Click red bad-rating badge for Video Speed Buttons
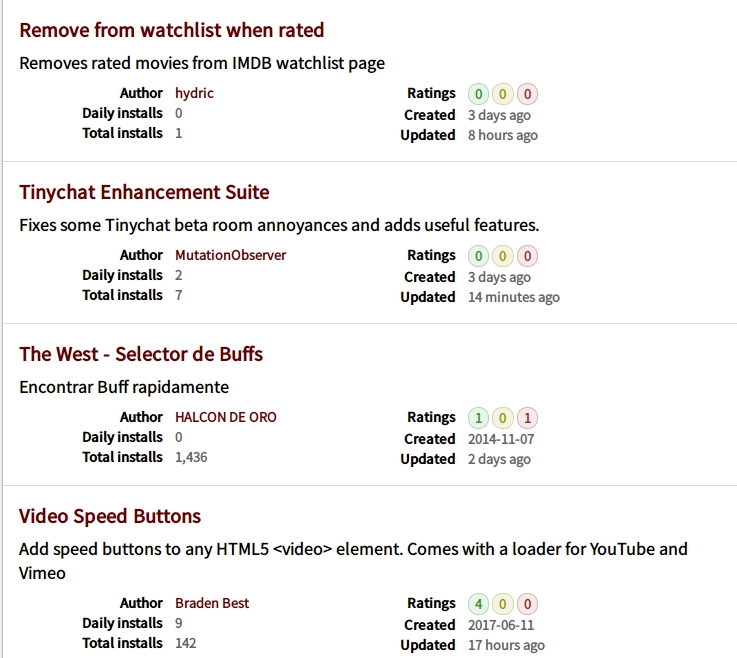Viewport: 737px width, 658px height. point(527,604)
